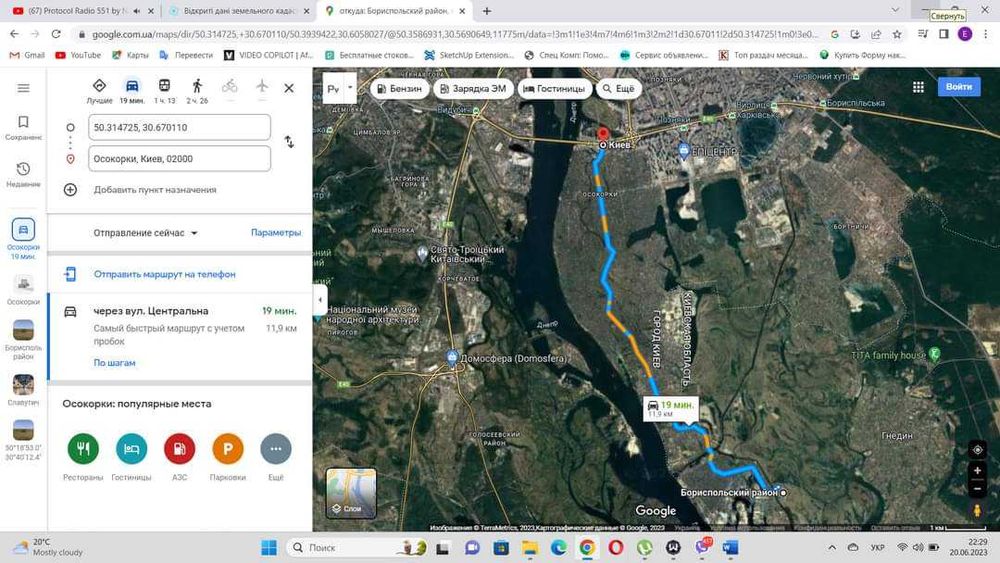Open the Перевести bookmark

[x=186, y=55]
